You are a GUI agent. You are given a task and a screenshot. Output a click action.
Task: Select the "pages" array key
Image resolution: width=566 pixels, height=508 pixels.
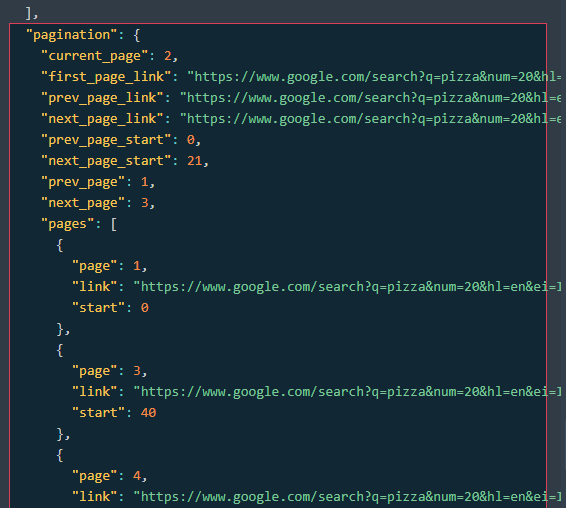pos(68,224)
